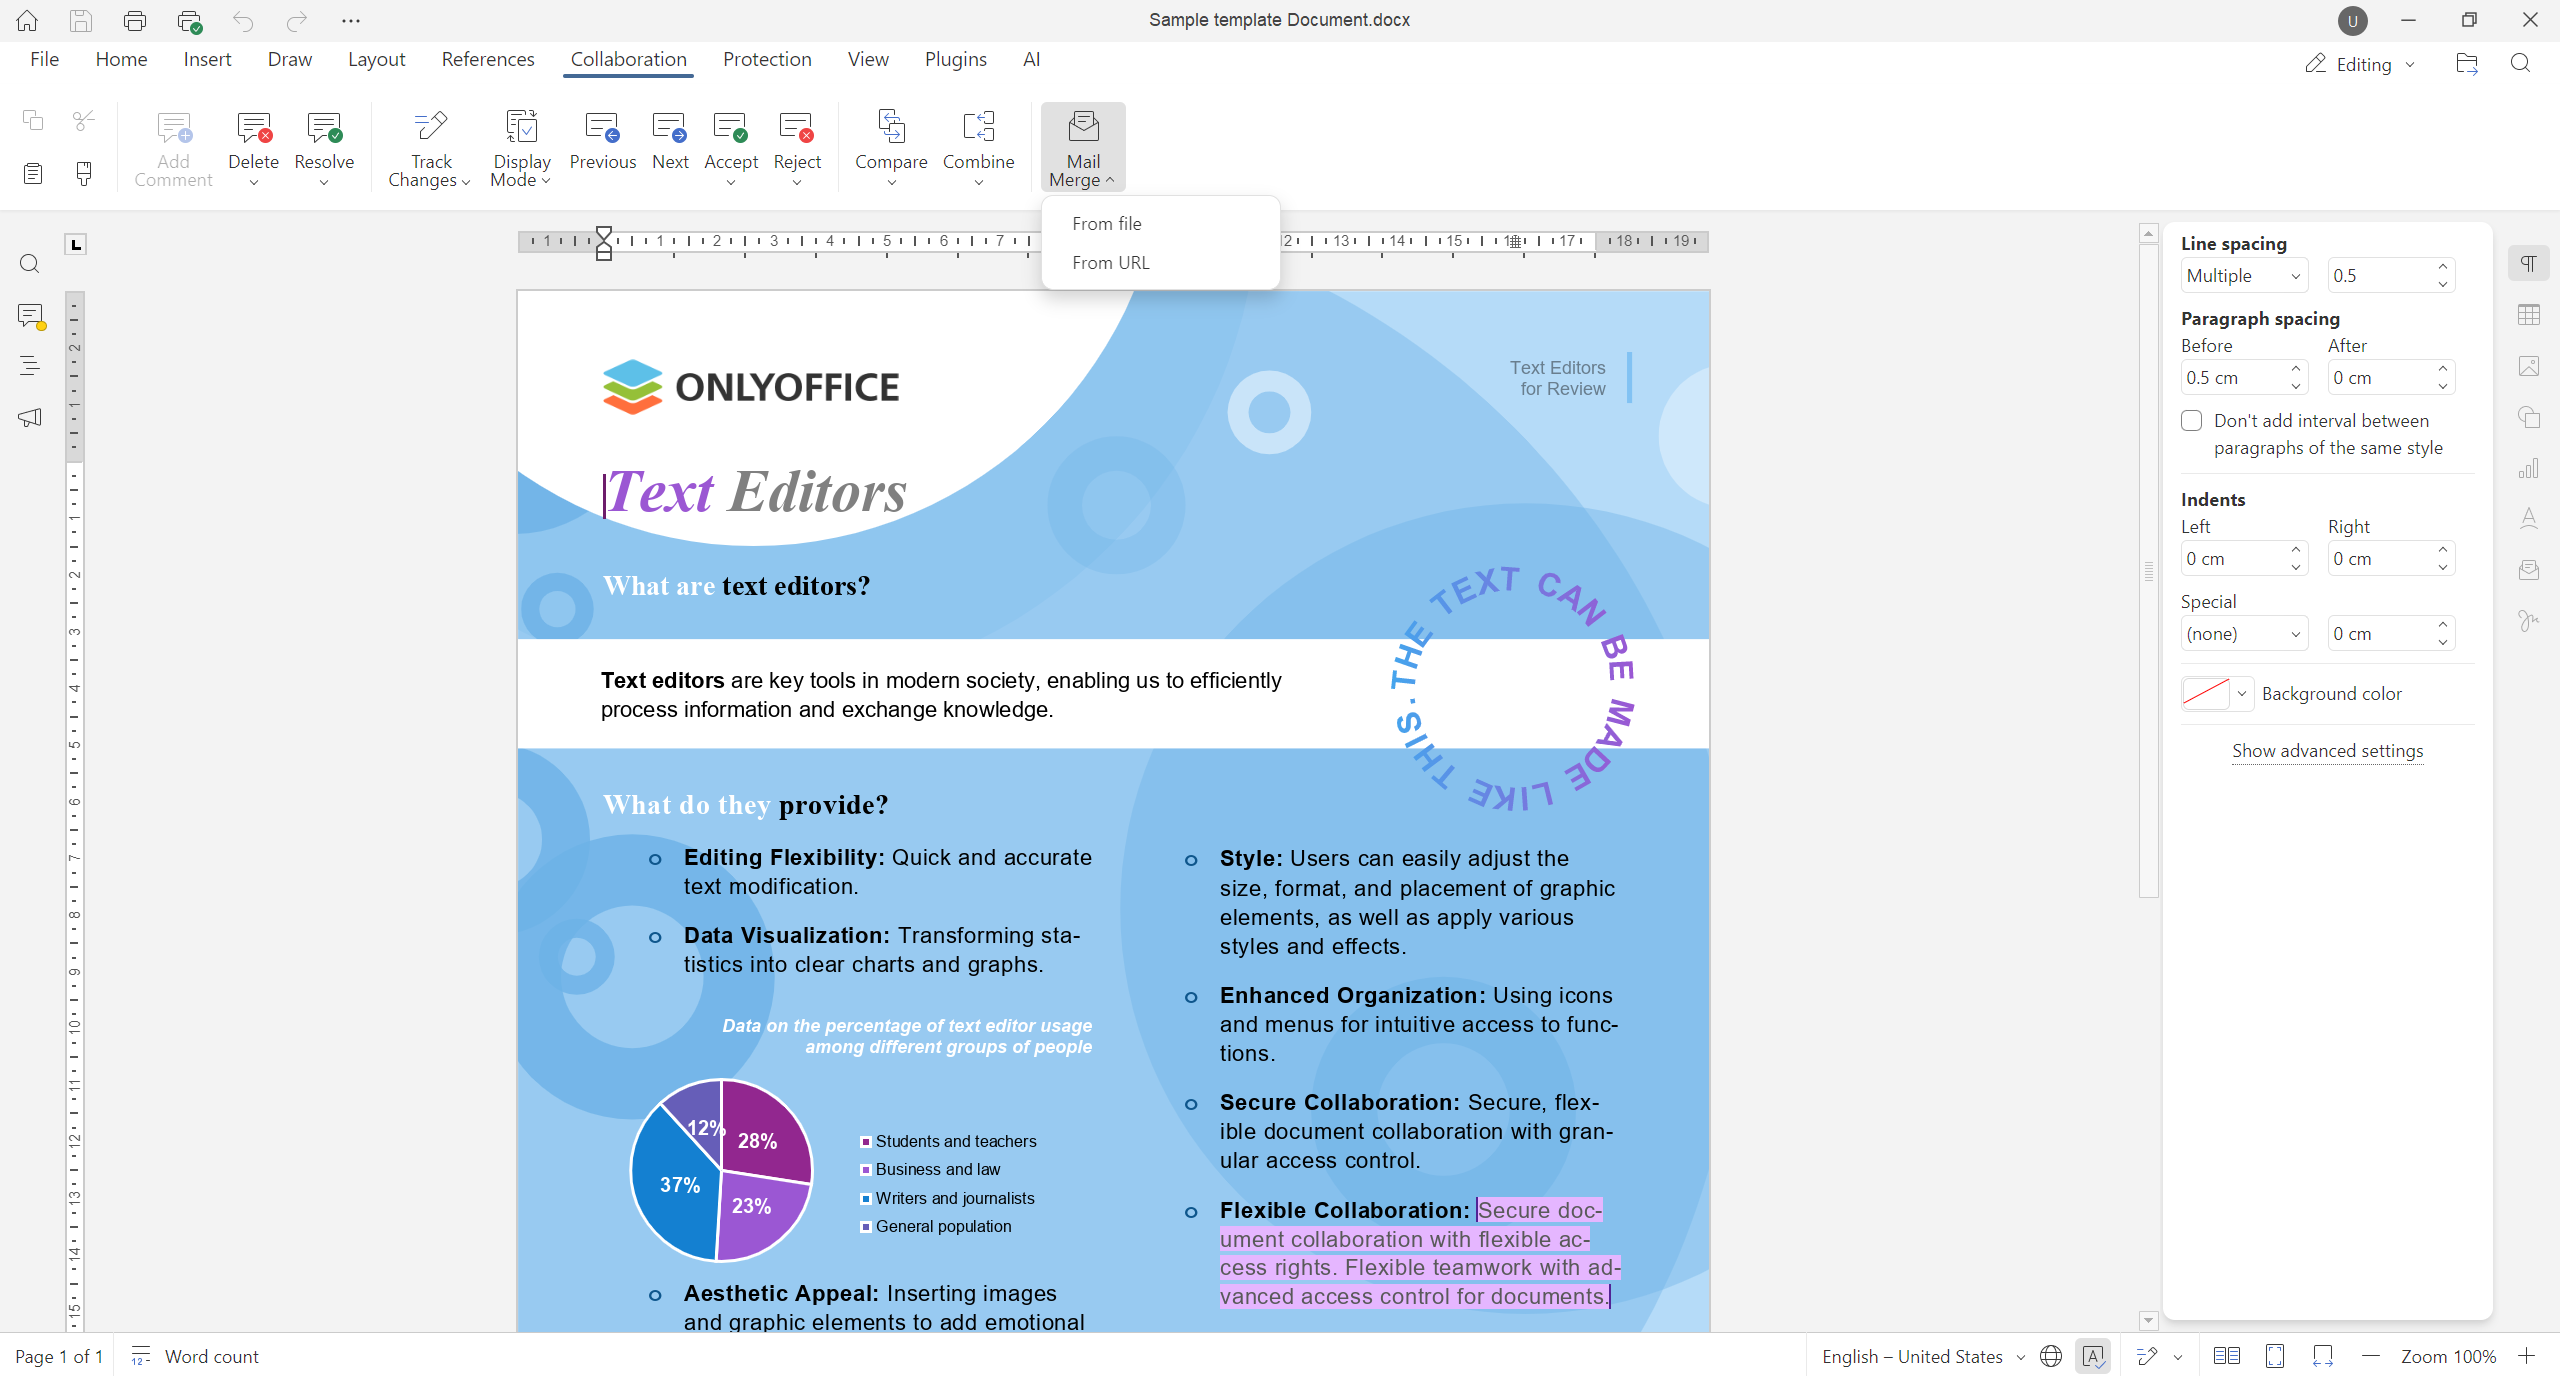Screen dimensions: 2560x1376
Task: Open Image settings in right sidebar
Action: 2530,365
